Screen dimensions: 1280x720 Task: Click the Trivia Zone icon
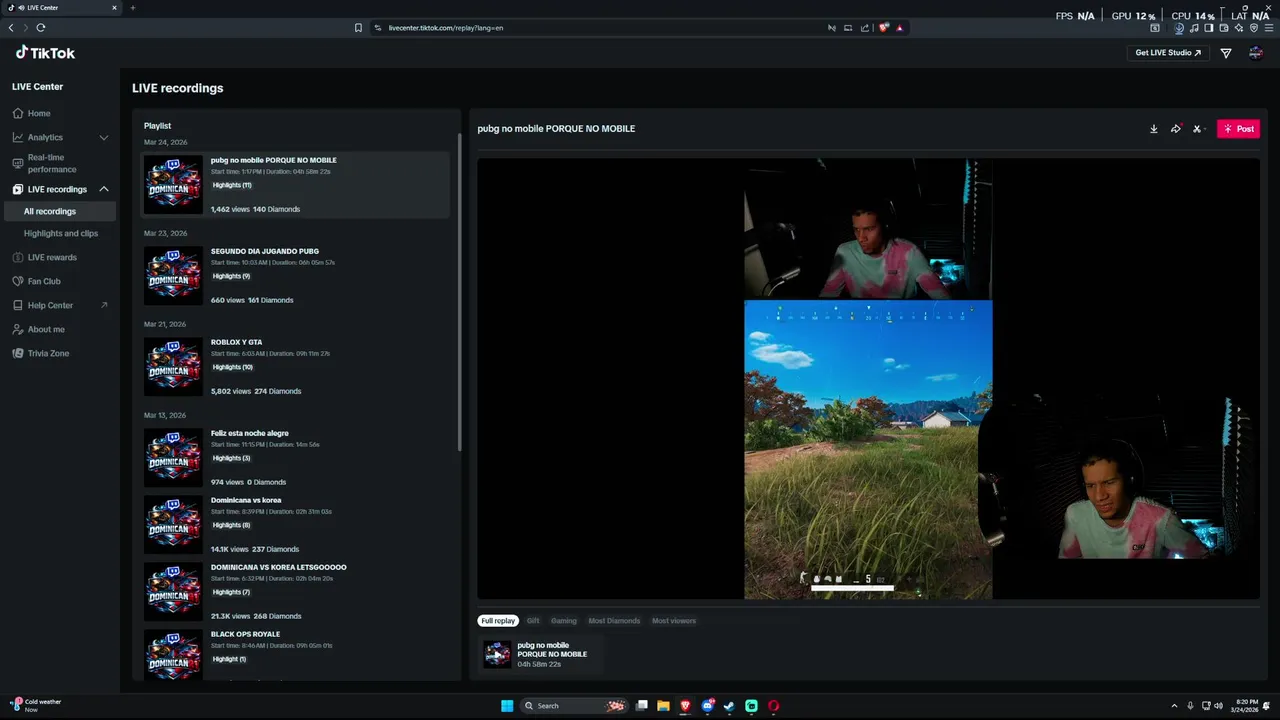coord(18,353)
